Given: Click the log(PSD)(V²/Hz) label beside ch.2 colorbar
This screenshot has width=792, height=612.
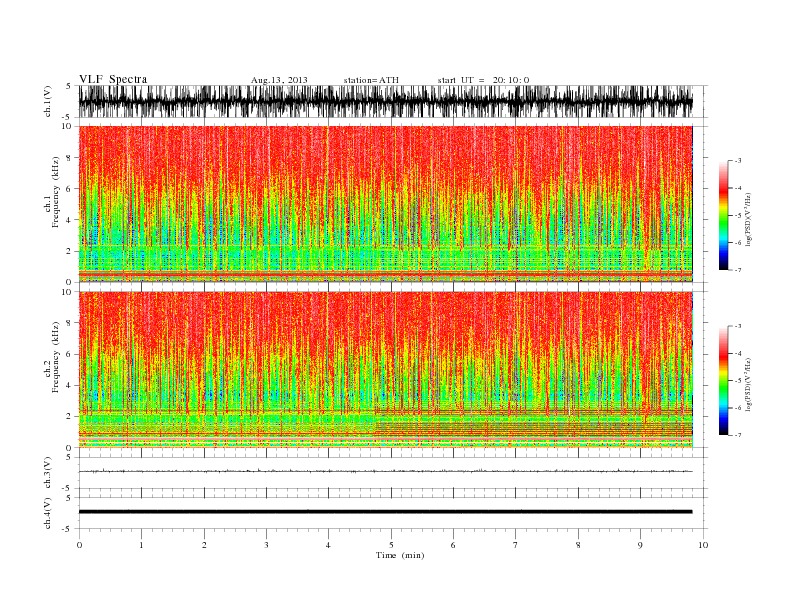Looking at the screenshot, I should 749,383.
